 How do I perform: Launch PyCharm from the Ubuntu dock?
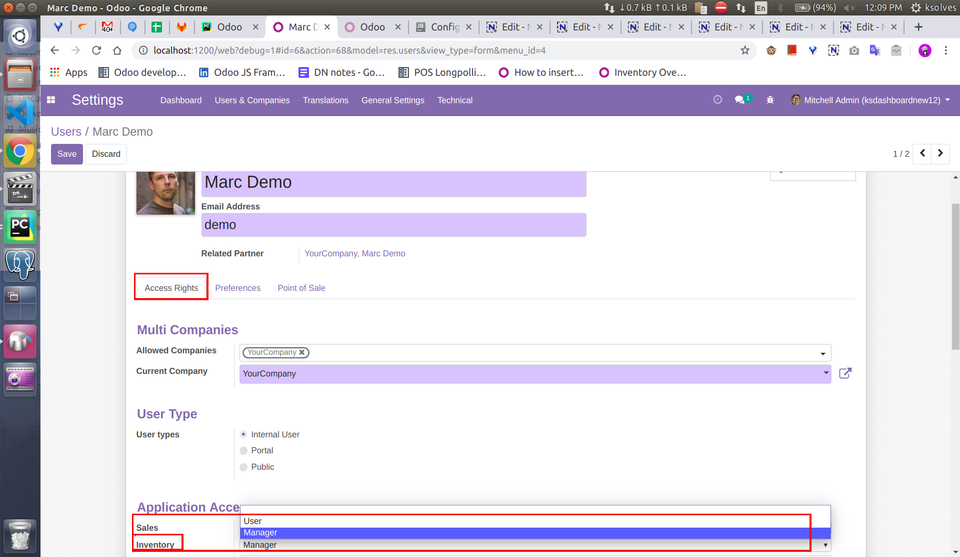pyautogui.click(x=20, y=226)
